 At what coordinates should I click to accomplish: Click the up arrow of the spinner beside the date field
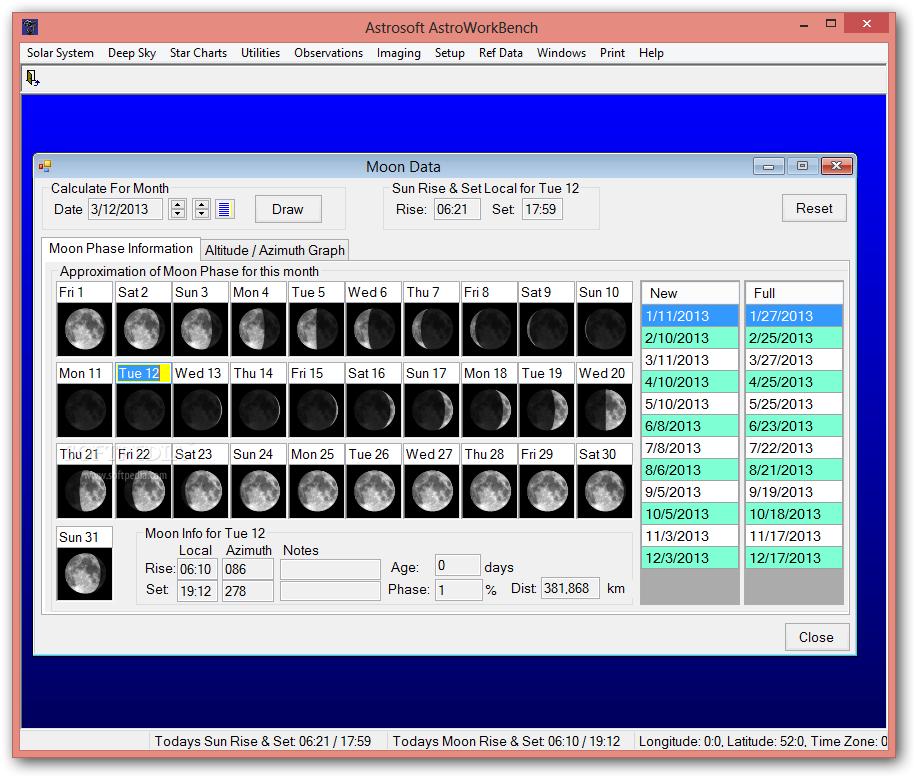pos(178,204)
